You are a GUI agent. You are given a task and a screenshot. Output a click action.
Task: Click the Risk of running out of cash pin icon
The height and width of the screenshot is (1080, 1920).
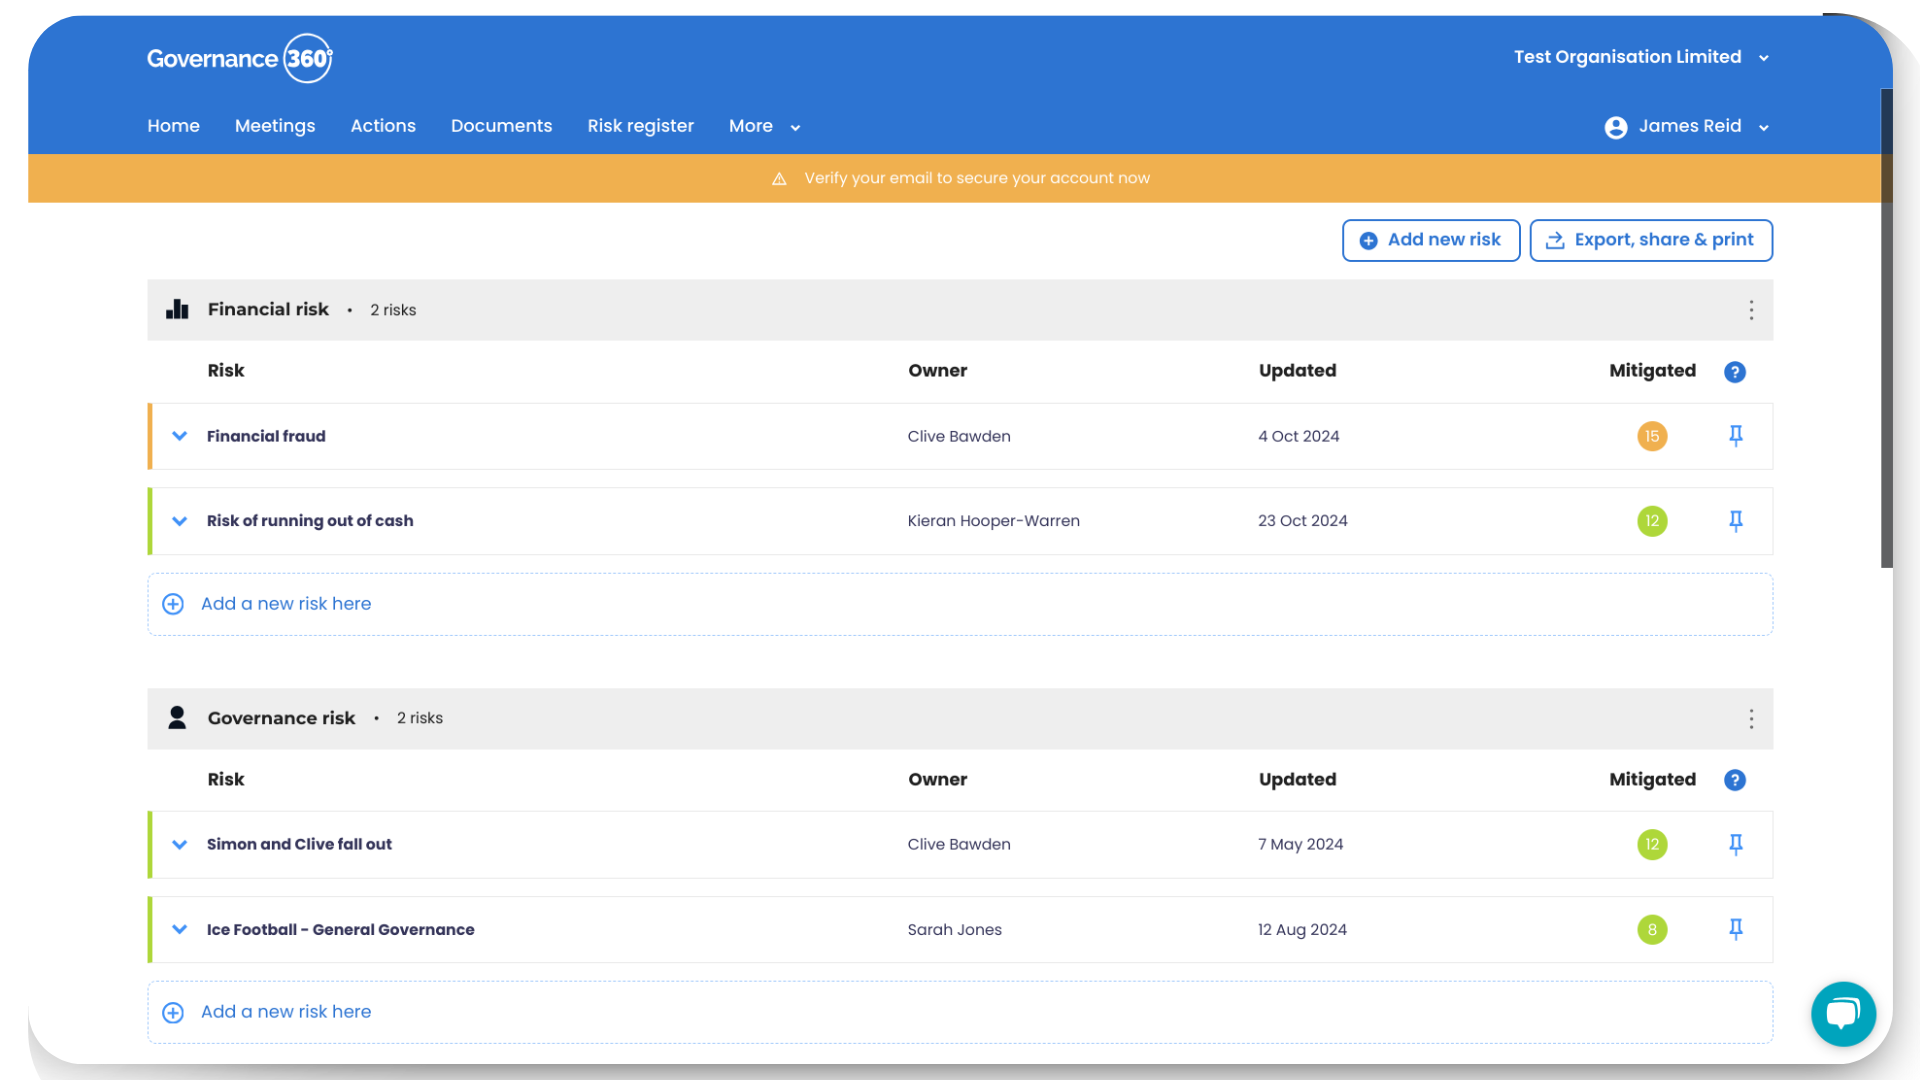[x=1737, y=521]
